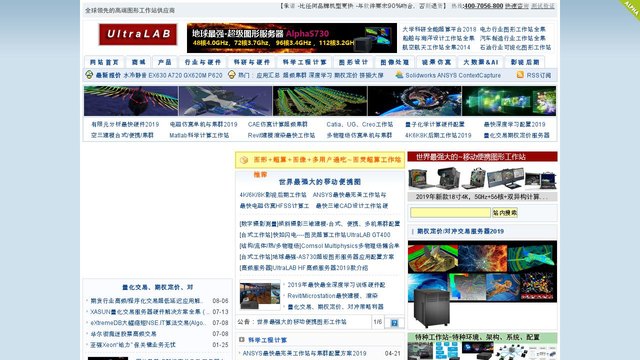Open the 商城 navigation tab

click(x=138, y=62)
